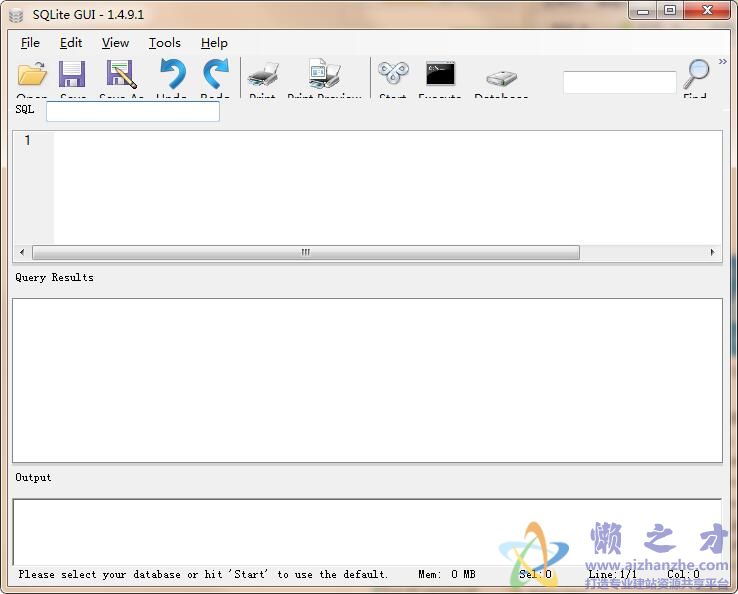Redo the last undone edit
This screenshot has height=594, width=738.
(x=216, y=74)
